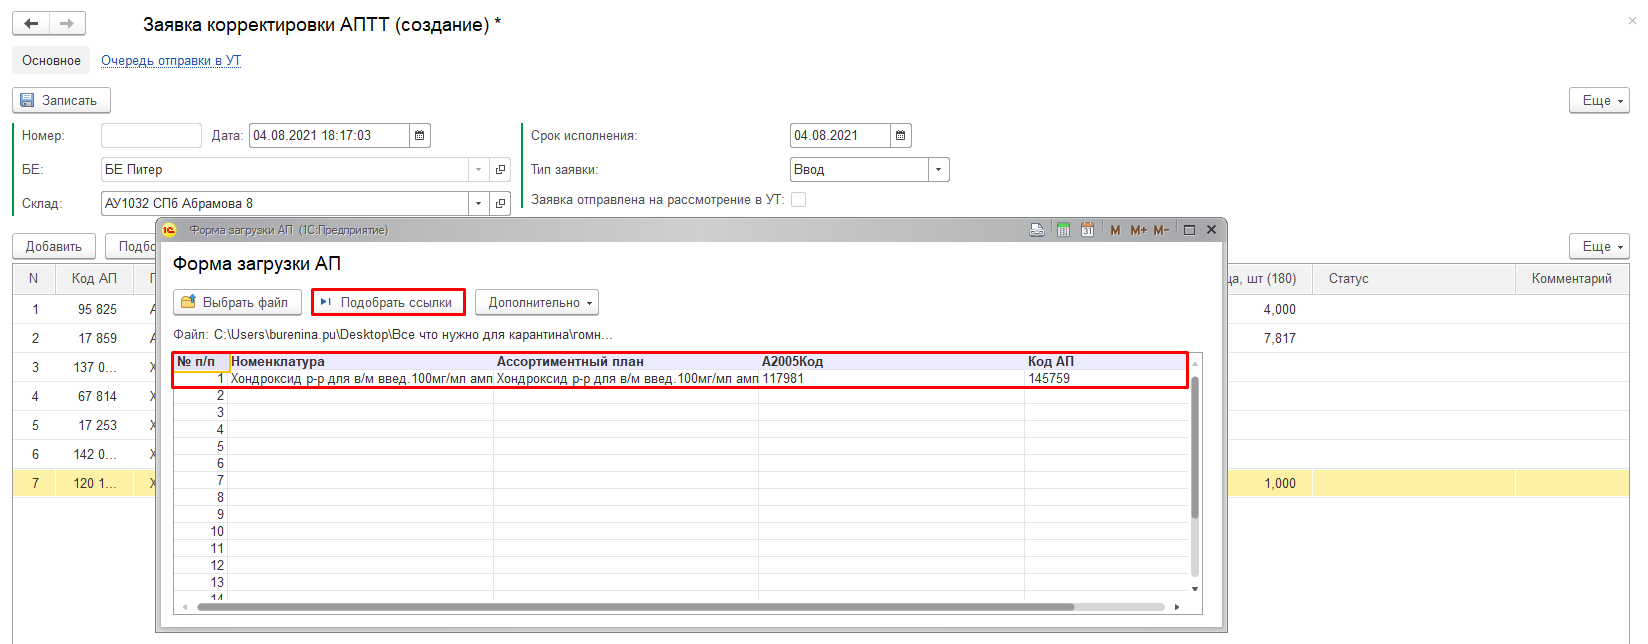
Task: Open the top Еще menu
Action: [1599, 101]
